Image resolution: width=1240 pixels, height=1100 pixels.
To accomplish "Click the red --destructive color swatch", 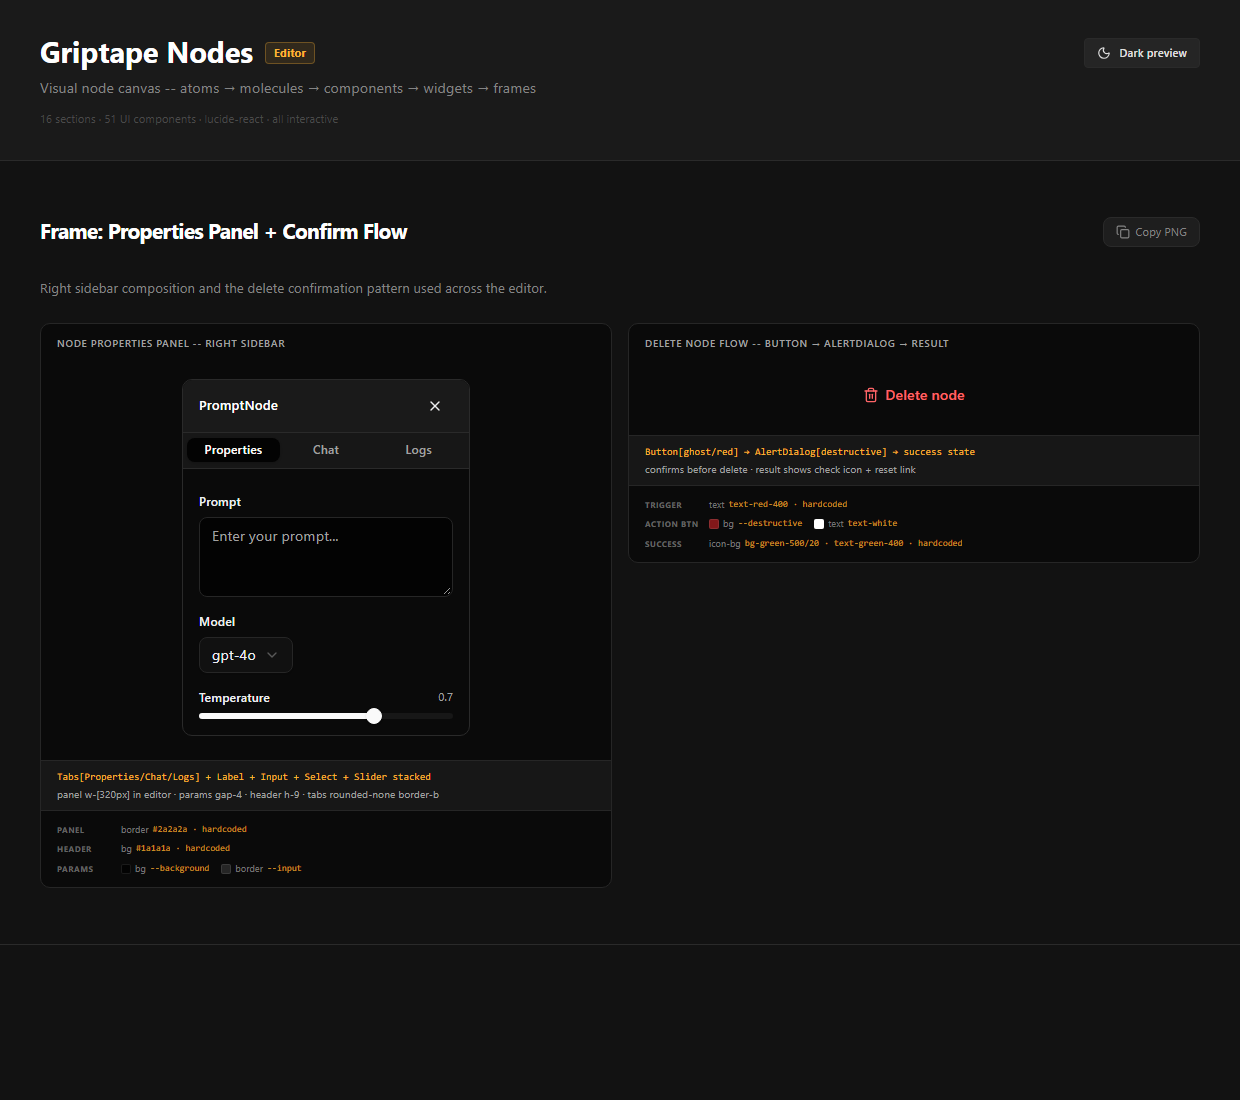I will [714, 524].
